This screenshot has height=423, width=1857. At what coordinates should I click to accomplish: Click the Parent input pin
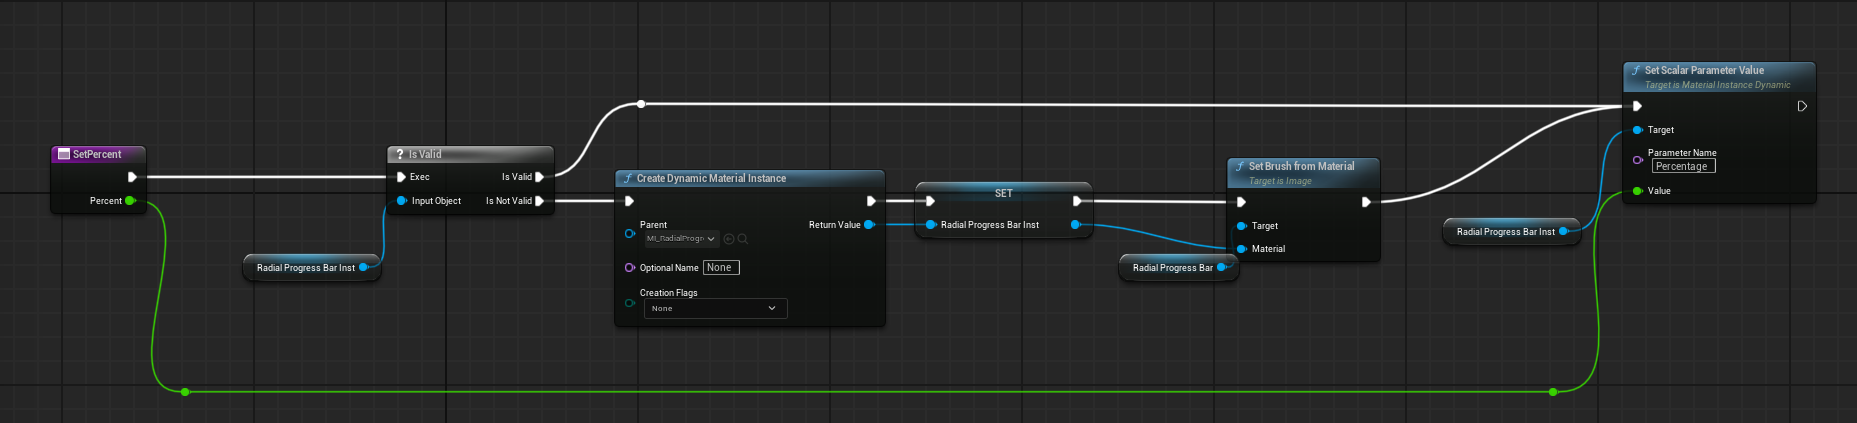[630, 233]
